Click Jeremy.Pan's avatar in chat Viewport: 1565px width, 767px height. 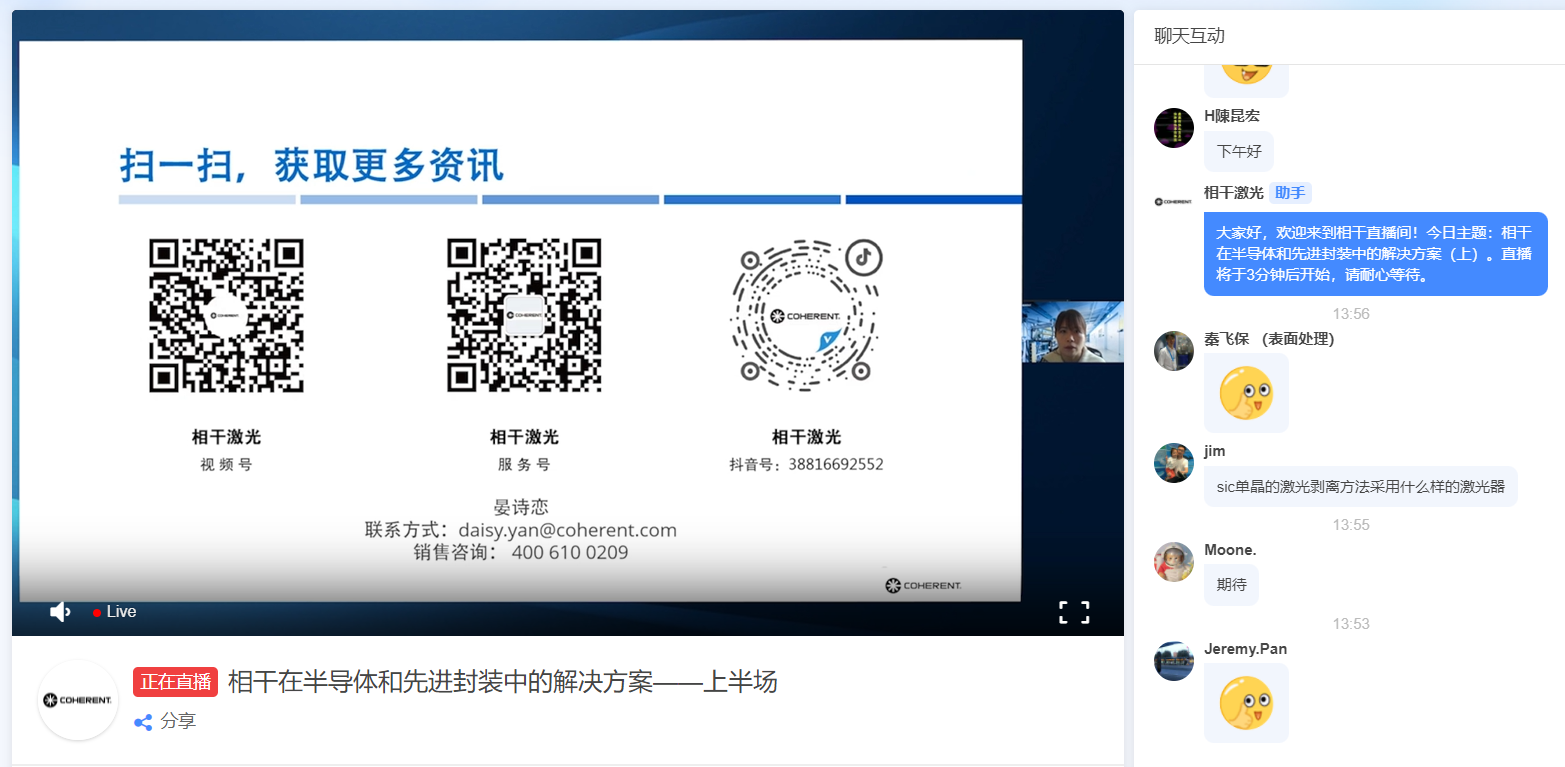[x=1174, y=661]
